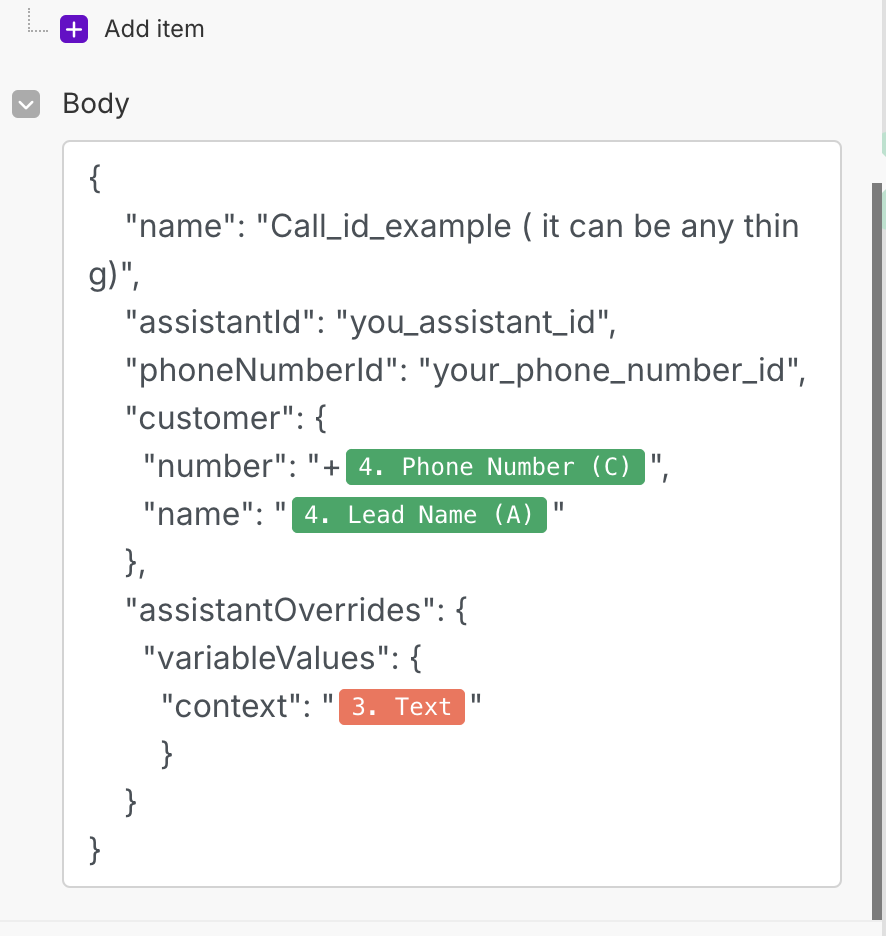
Task: Click the vertical scrollbar on the right edge
Action: tap(877, 500)
